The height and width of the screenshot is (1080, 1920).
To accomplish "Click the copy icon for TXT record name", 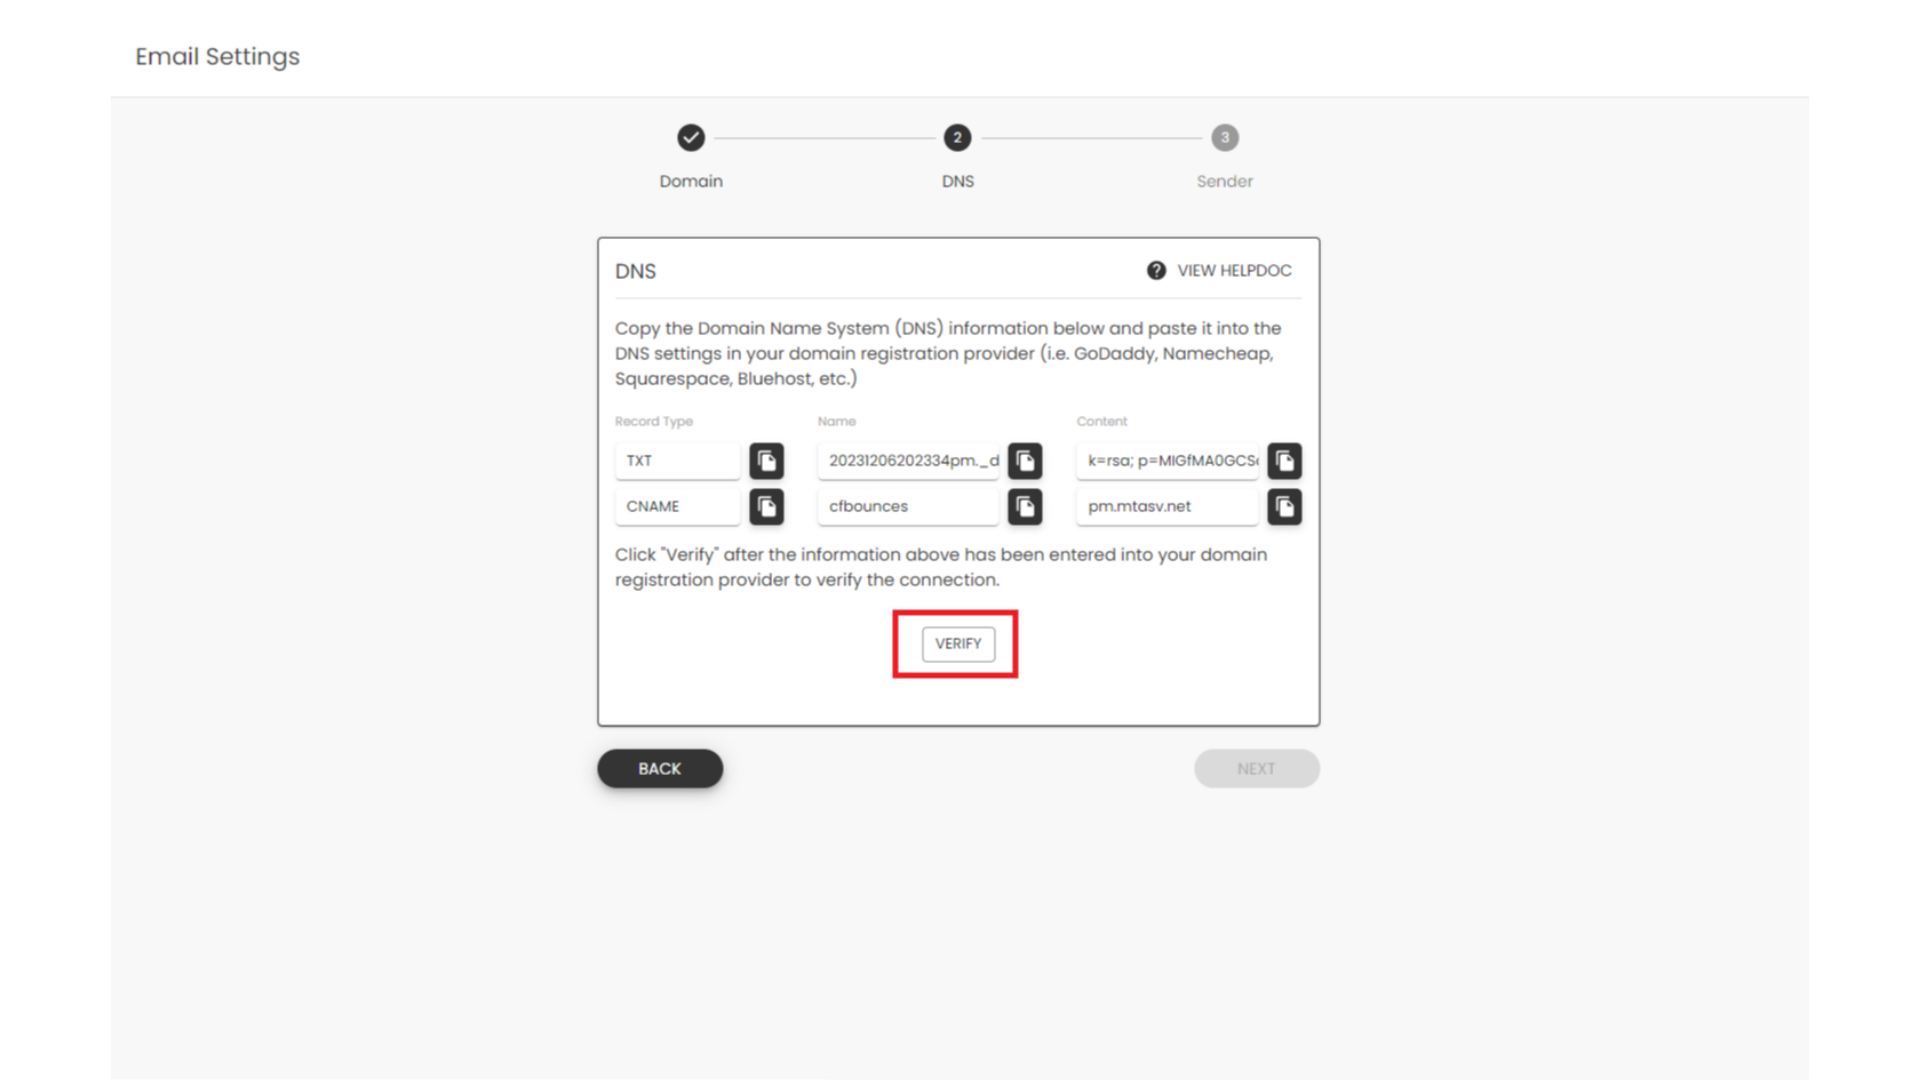I will (1025, 460).
